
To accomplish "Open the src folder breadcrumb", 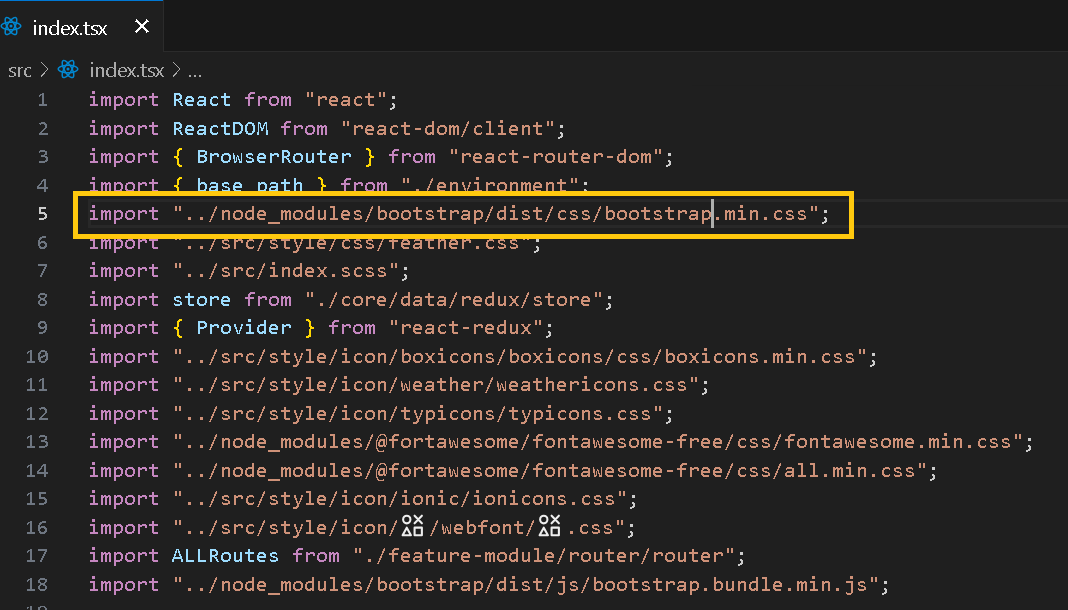I will (x=20, y=70).
